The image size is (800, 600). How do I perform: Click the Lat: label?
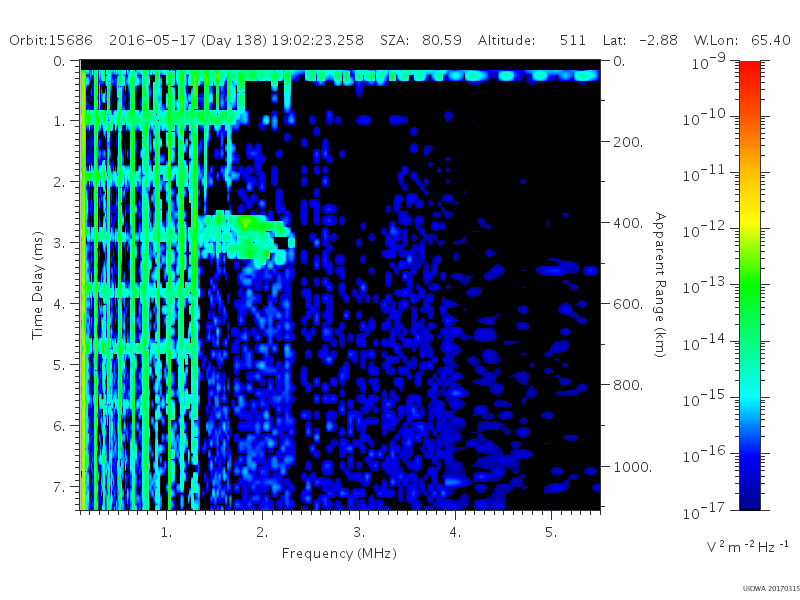pos(614,40)
